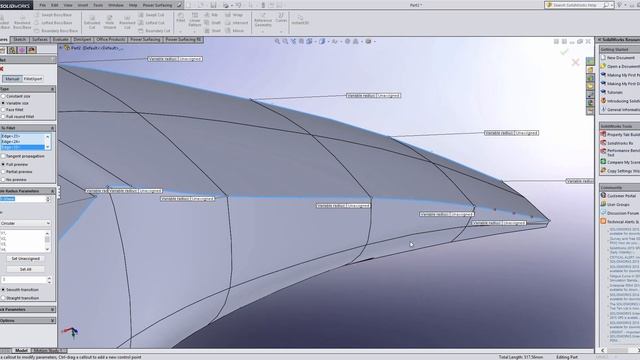
Task: Click the Search SolidWorks Help box
Action: [x=578, y=5]
